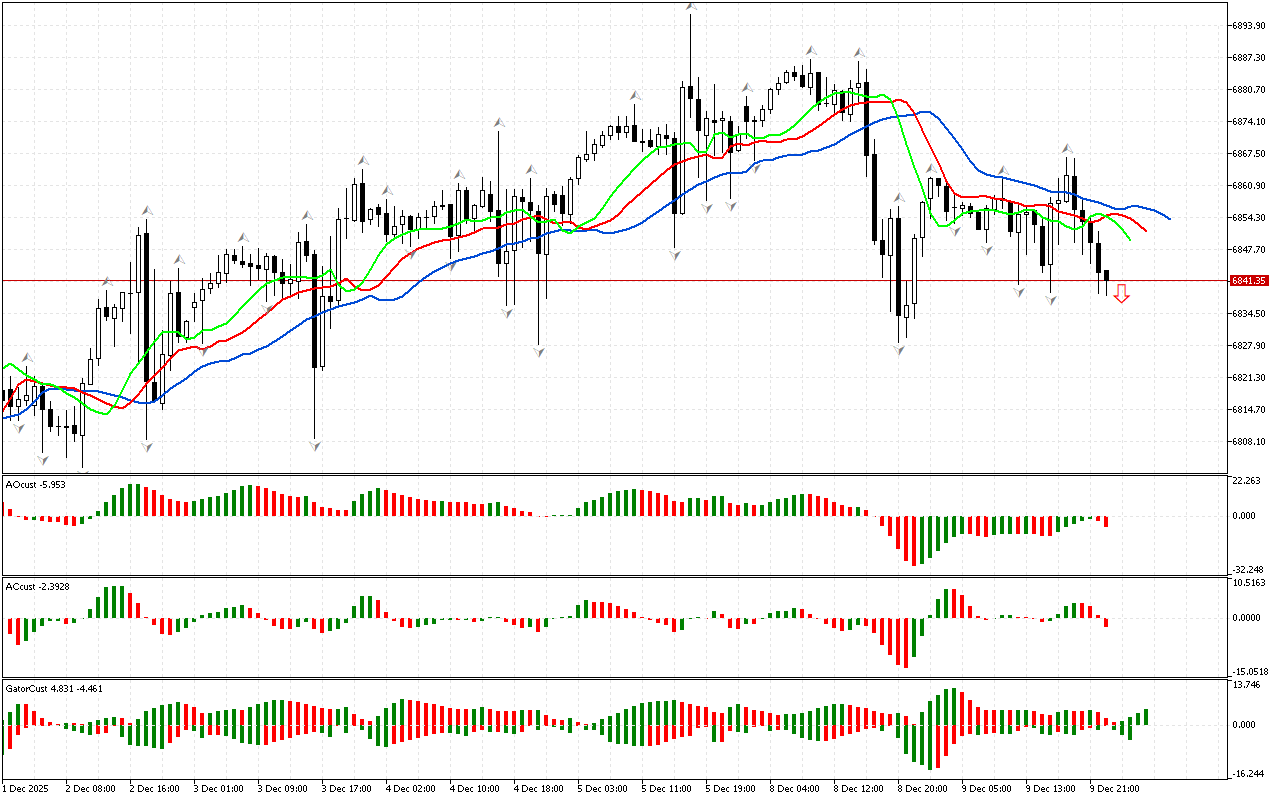This screenshot has height=800, width=1280.
Task: Click the -15.0518 AC scale value
Action: click(1251, 671)
